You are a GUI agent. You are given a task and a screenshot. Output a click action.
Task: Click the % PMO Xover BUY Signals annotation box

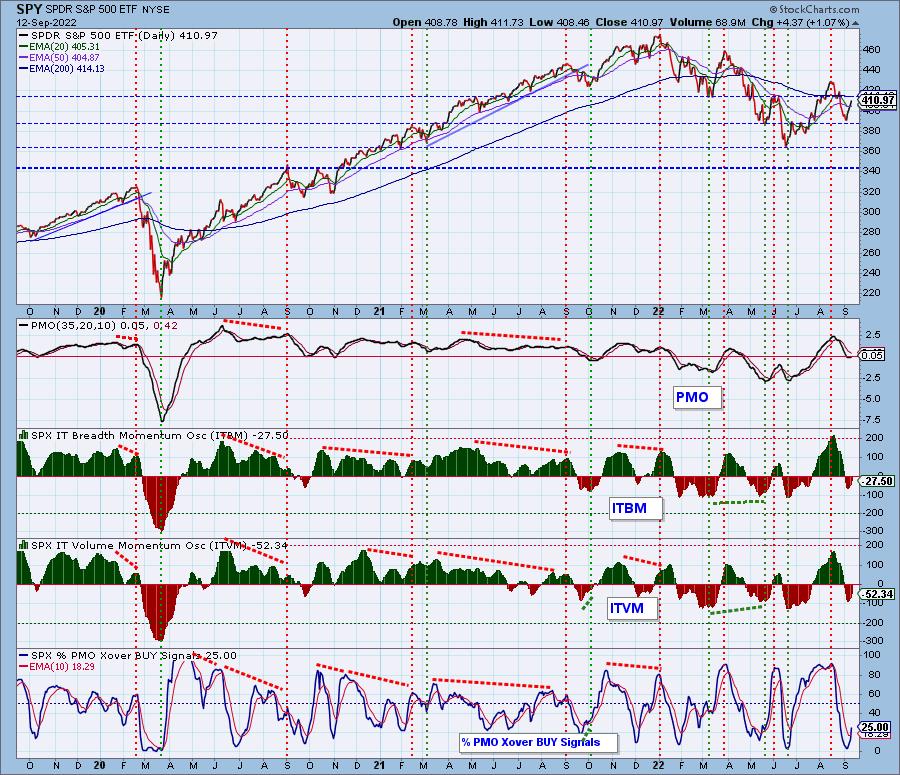pyautogui.click(x=538, y=742)
